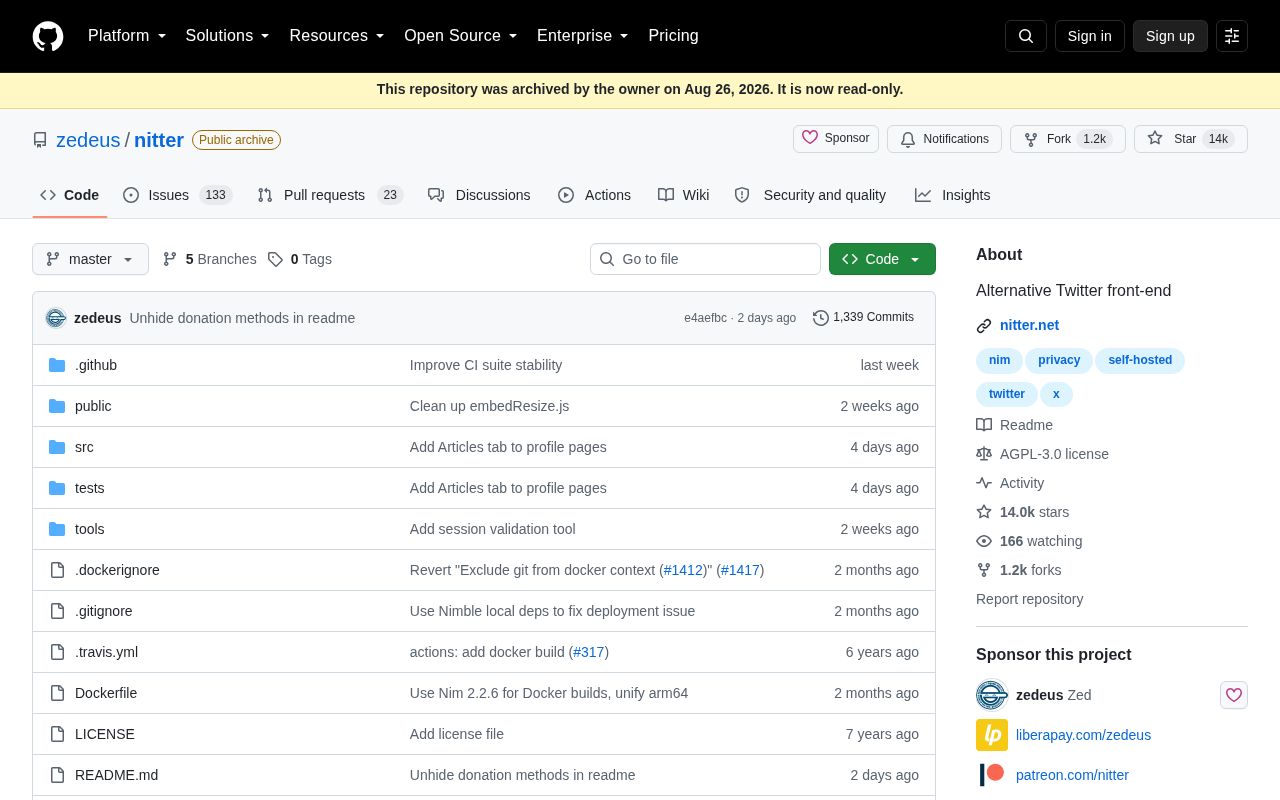The image size is (1280, 800).
Task: Star the nitter repository
Action: 1191,139
